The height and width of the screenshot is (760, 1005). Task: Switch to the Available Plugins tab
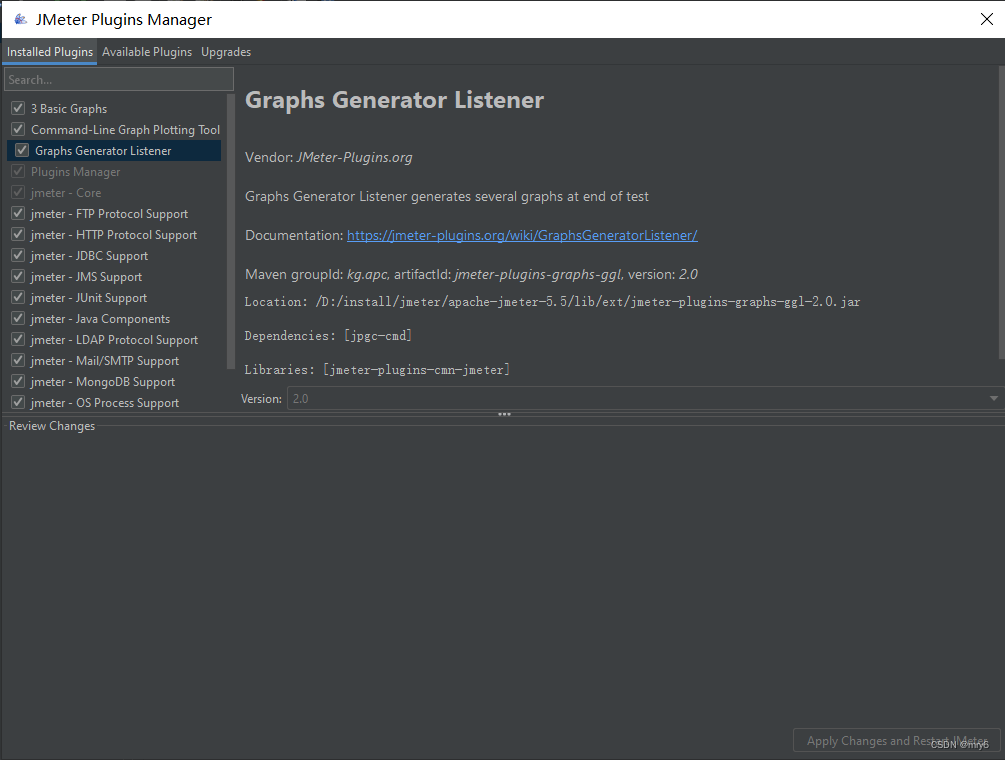(147, 52)
